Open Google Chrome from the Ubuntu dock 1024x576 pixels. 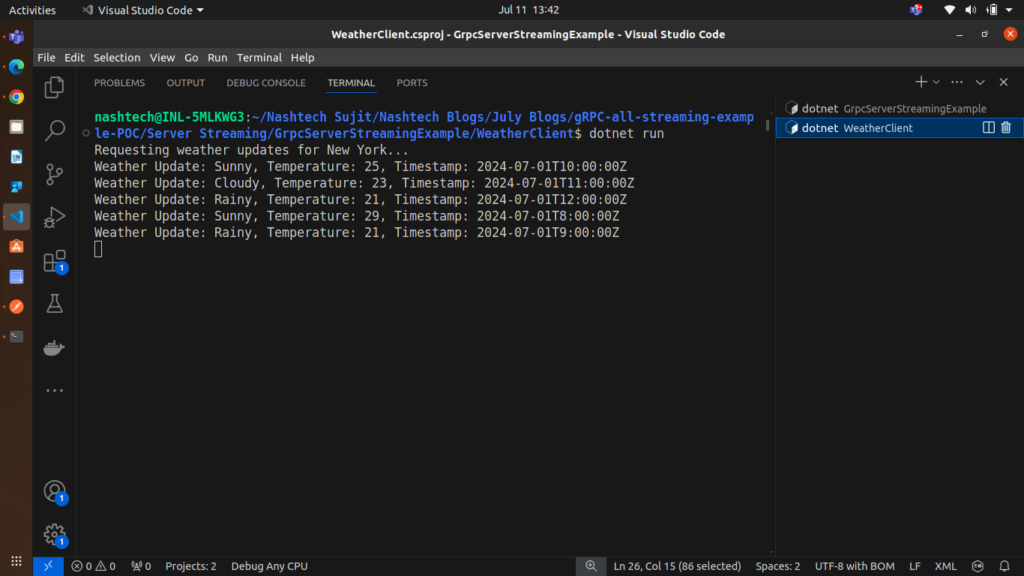tap(16, 97)
